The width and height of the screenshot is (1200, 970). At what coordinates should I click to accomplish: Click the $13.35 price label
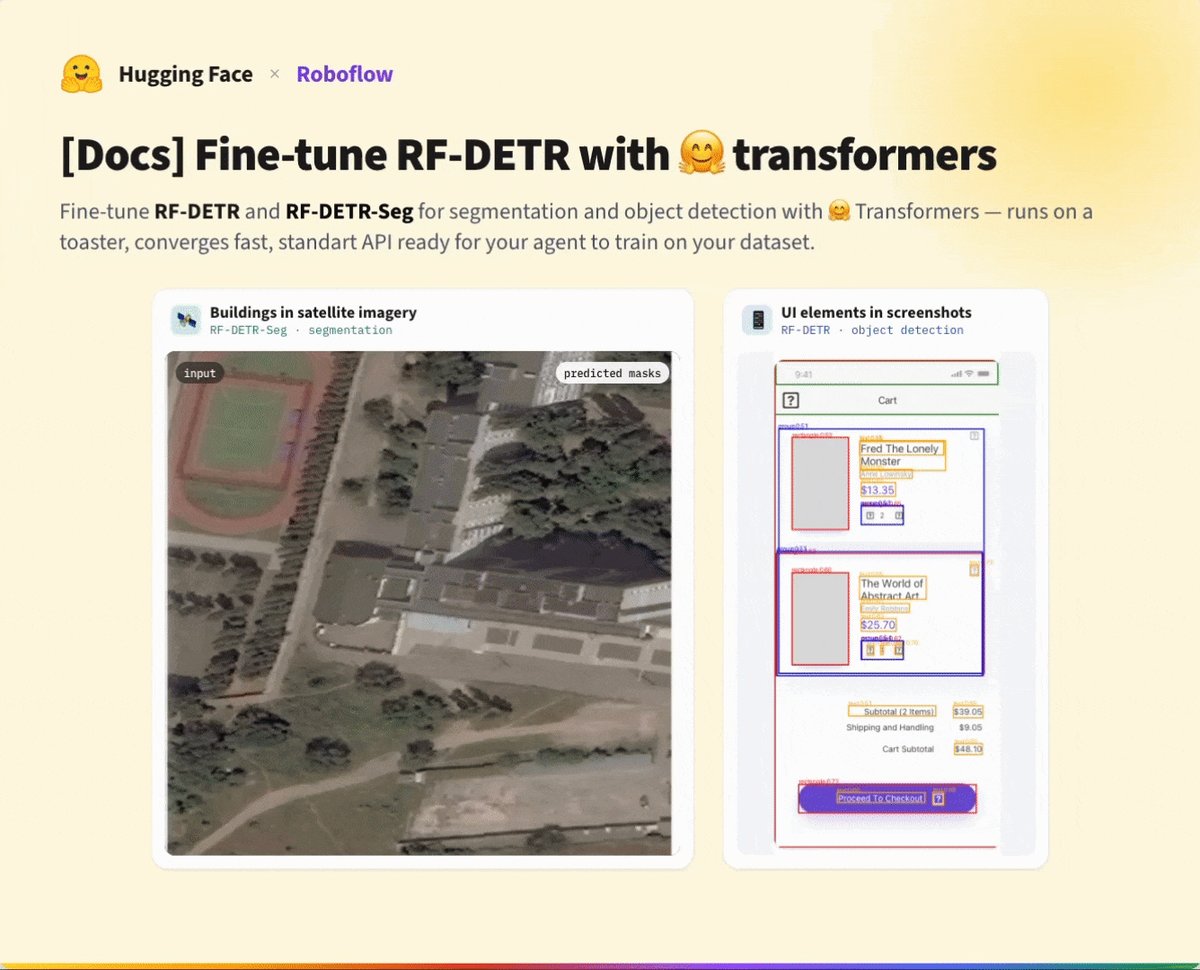click(877, 490)
